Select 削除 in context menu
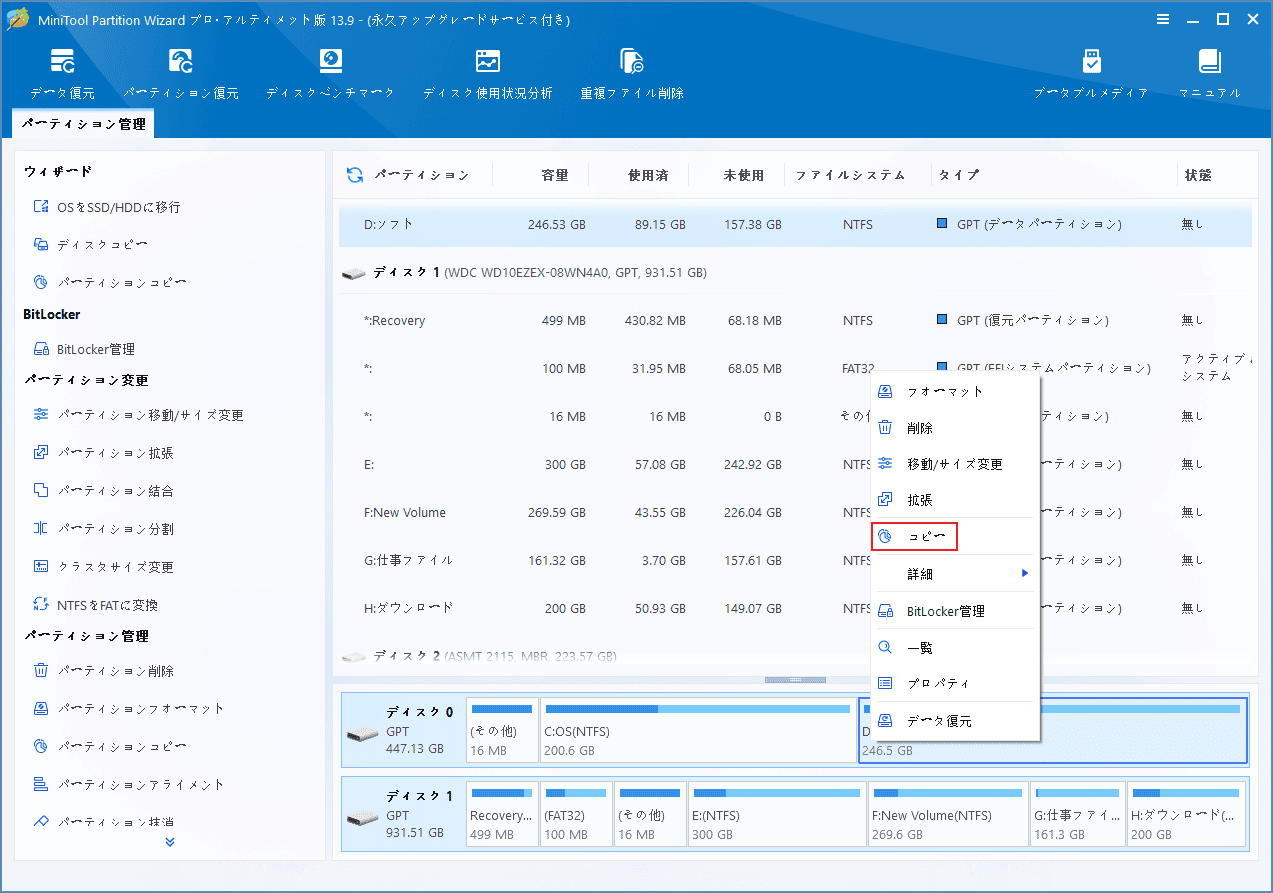The height and width of the screenshot is (893, 1273). 956,428
